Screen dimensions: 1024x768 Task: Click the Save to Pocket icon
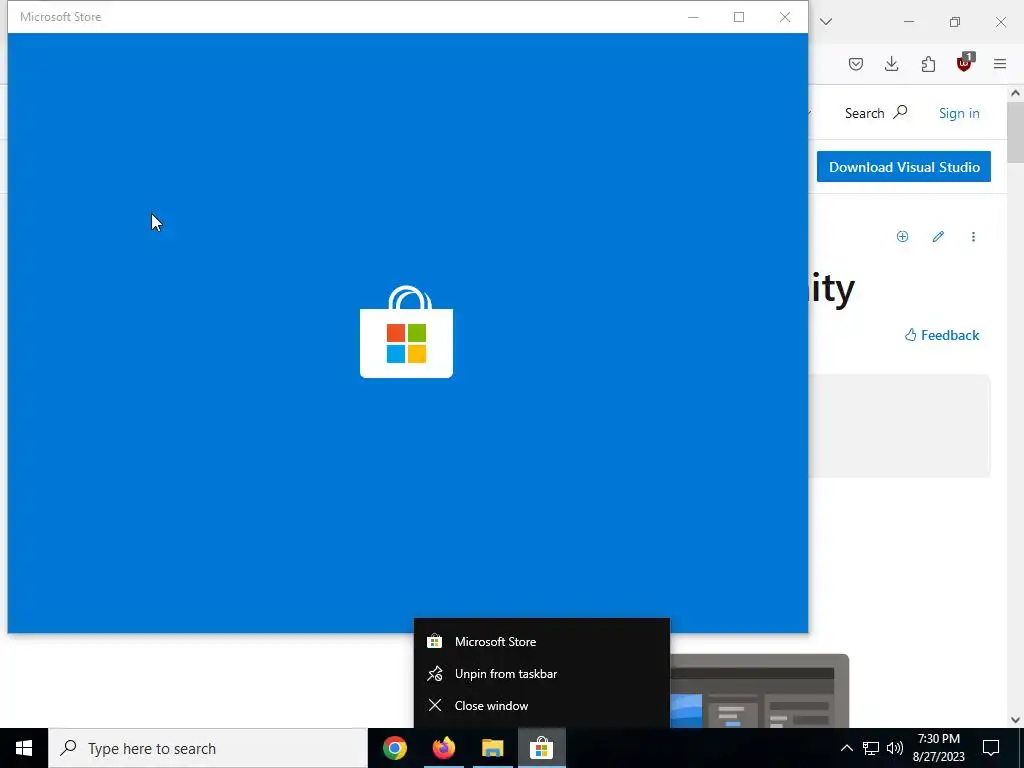pos(856,63)
